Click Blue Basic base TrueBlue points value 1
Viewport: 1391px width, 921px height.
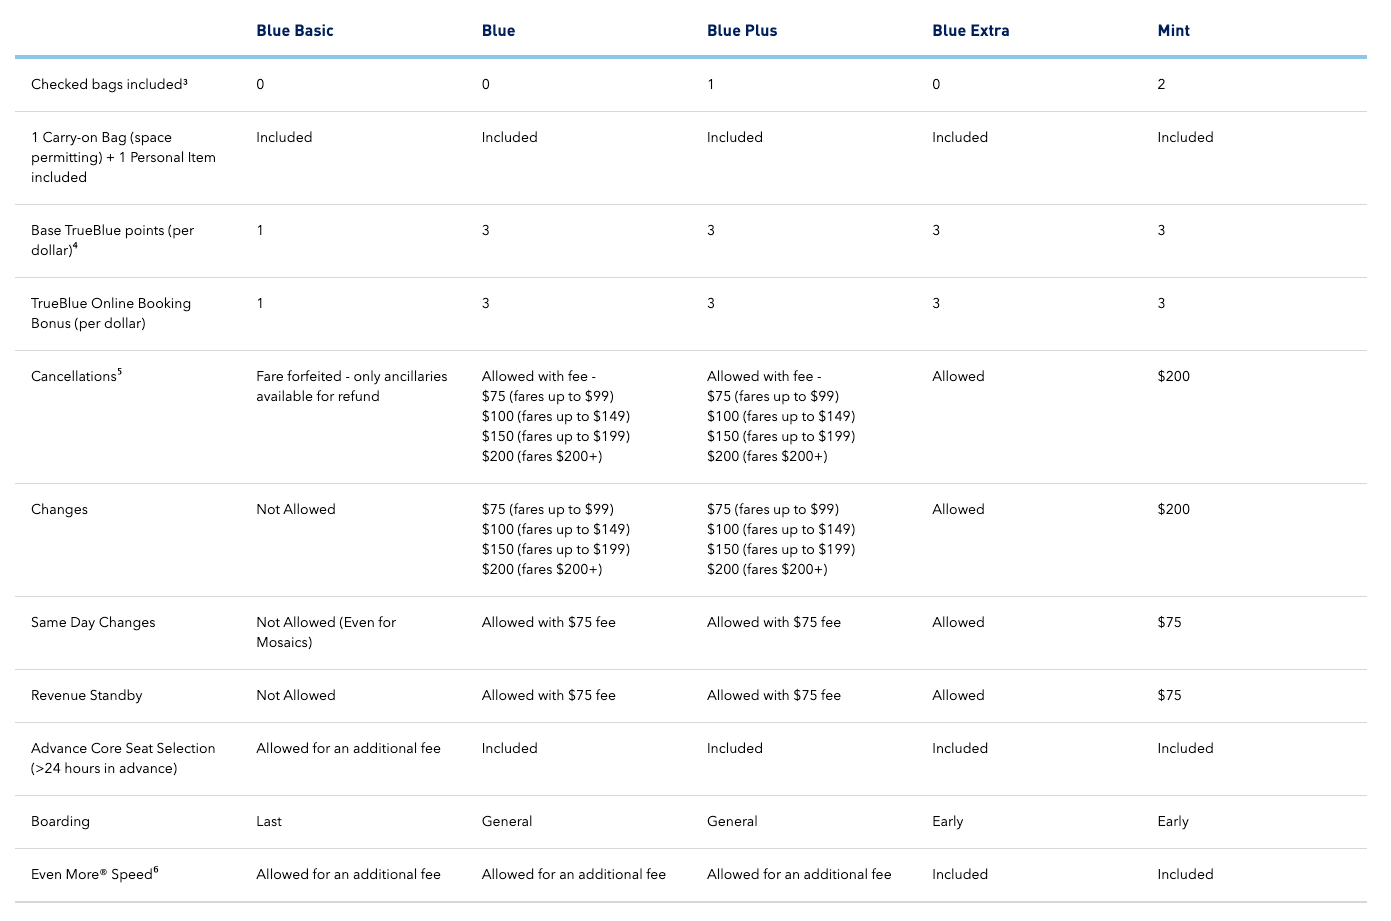coord(260,230)
